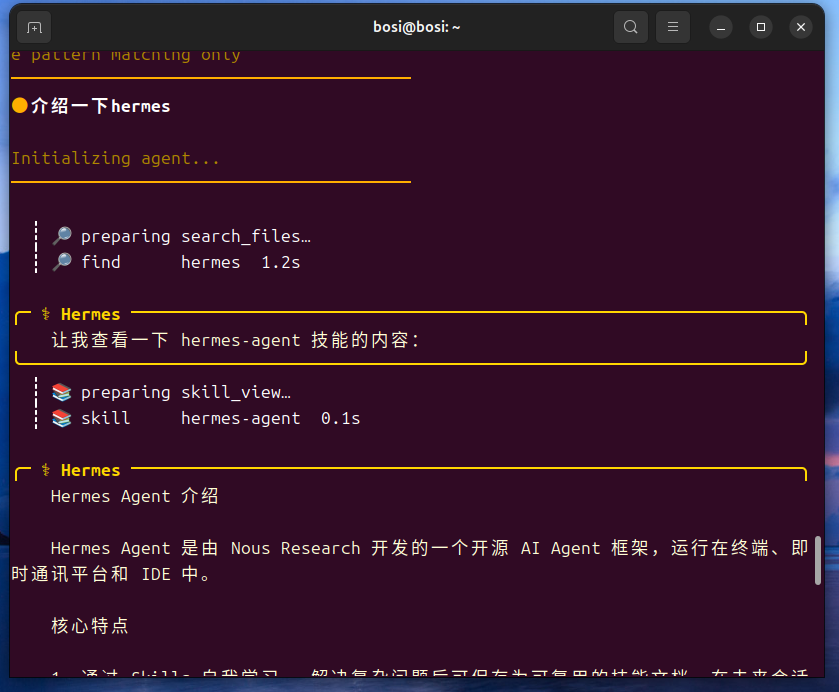Open a new terminal tab

coord(34,27)
